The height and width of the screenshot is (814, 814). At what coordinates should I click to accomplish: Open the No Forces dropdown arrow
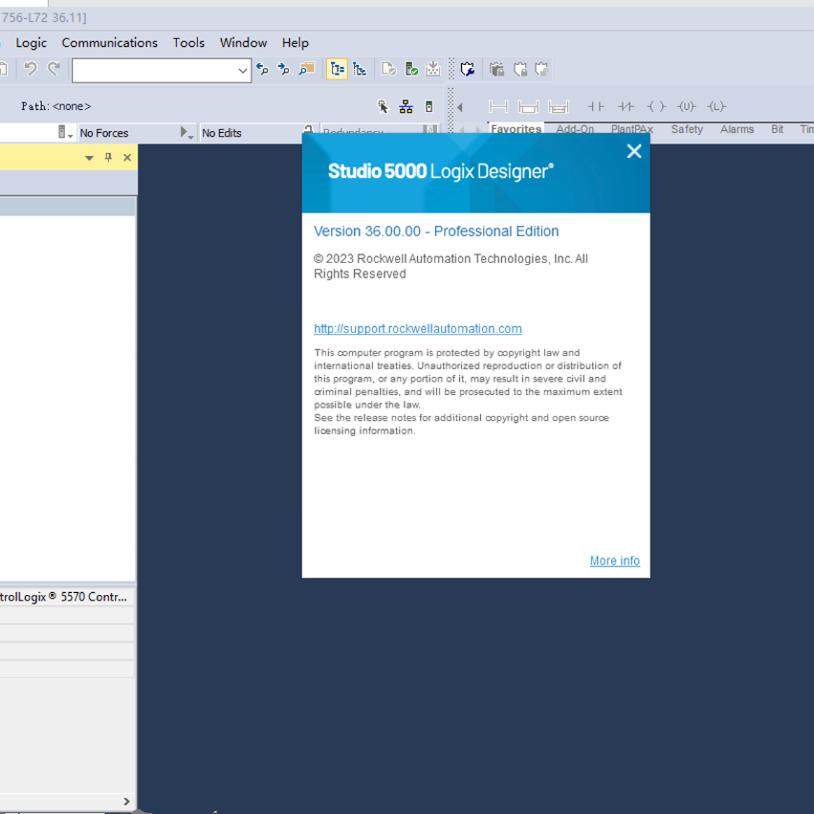coord(186,132)
